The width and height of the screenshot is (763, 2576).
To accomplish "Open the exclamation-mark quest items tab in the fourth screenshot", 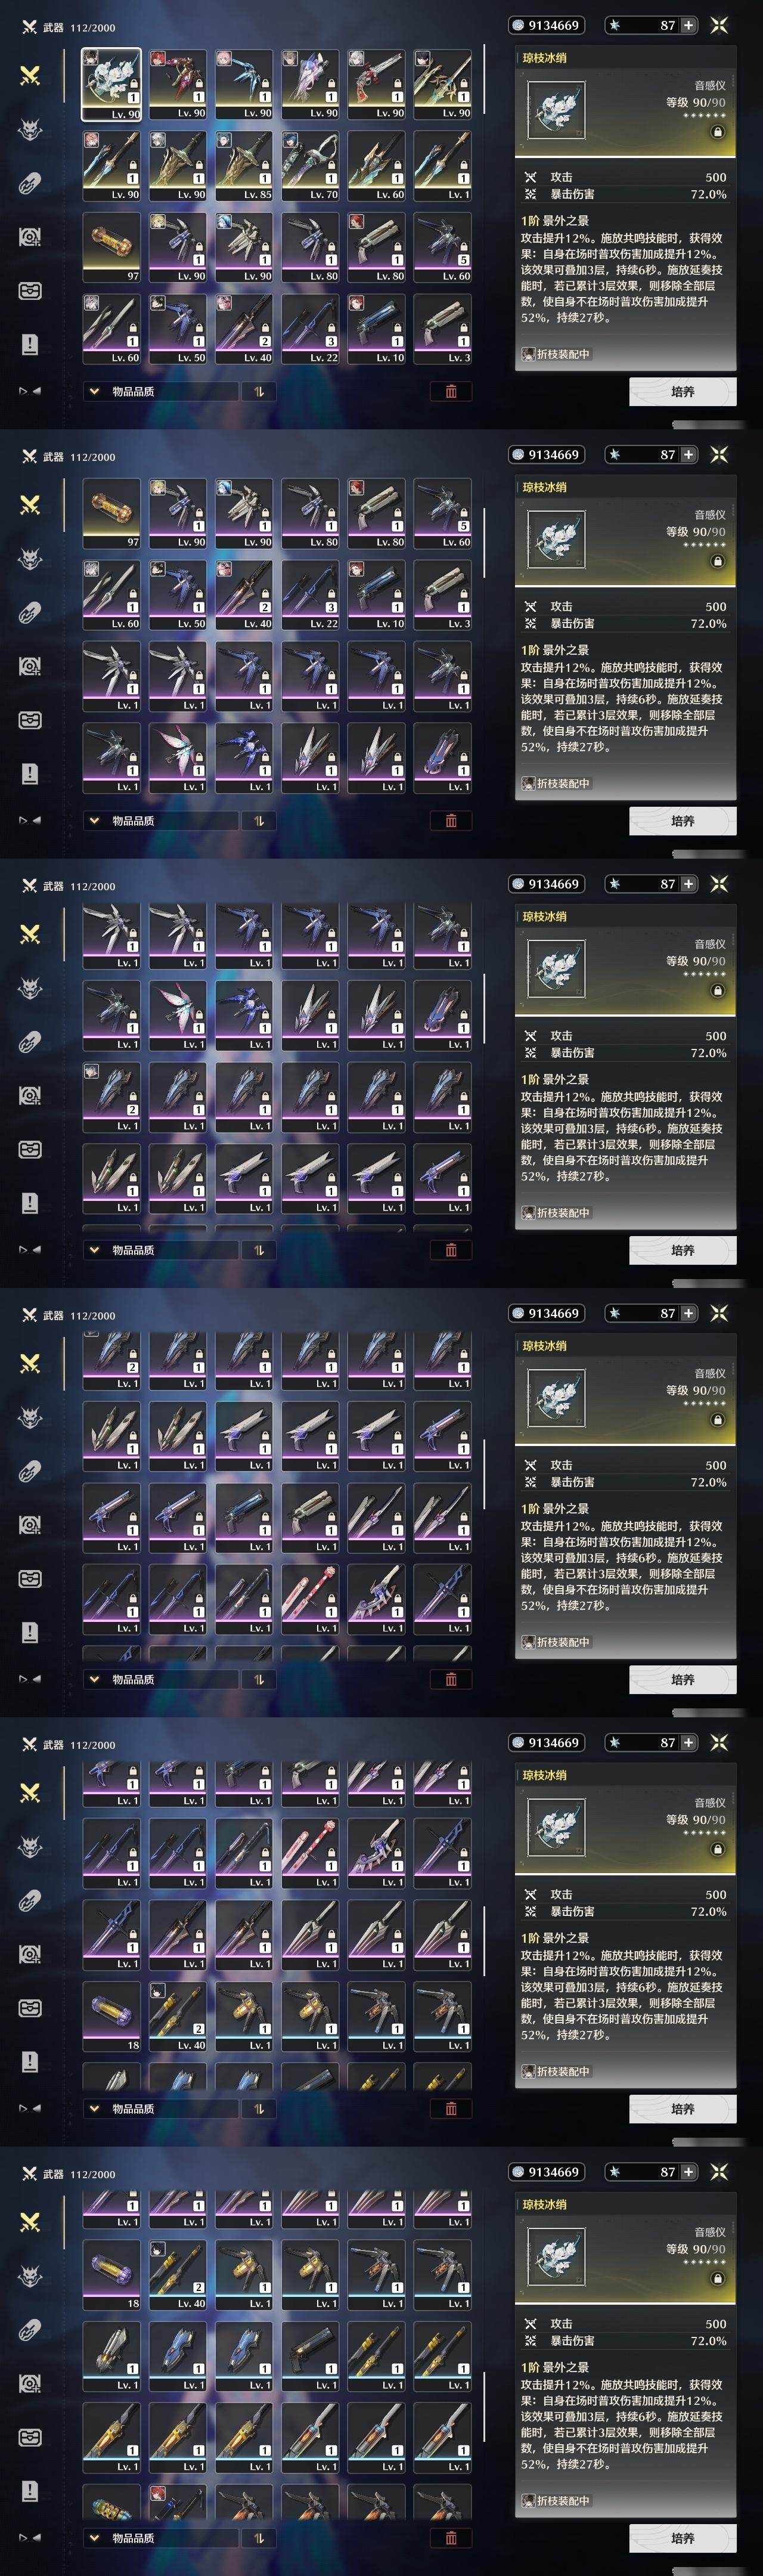I will click(30, 1632).
